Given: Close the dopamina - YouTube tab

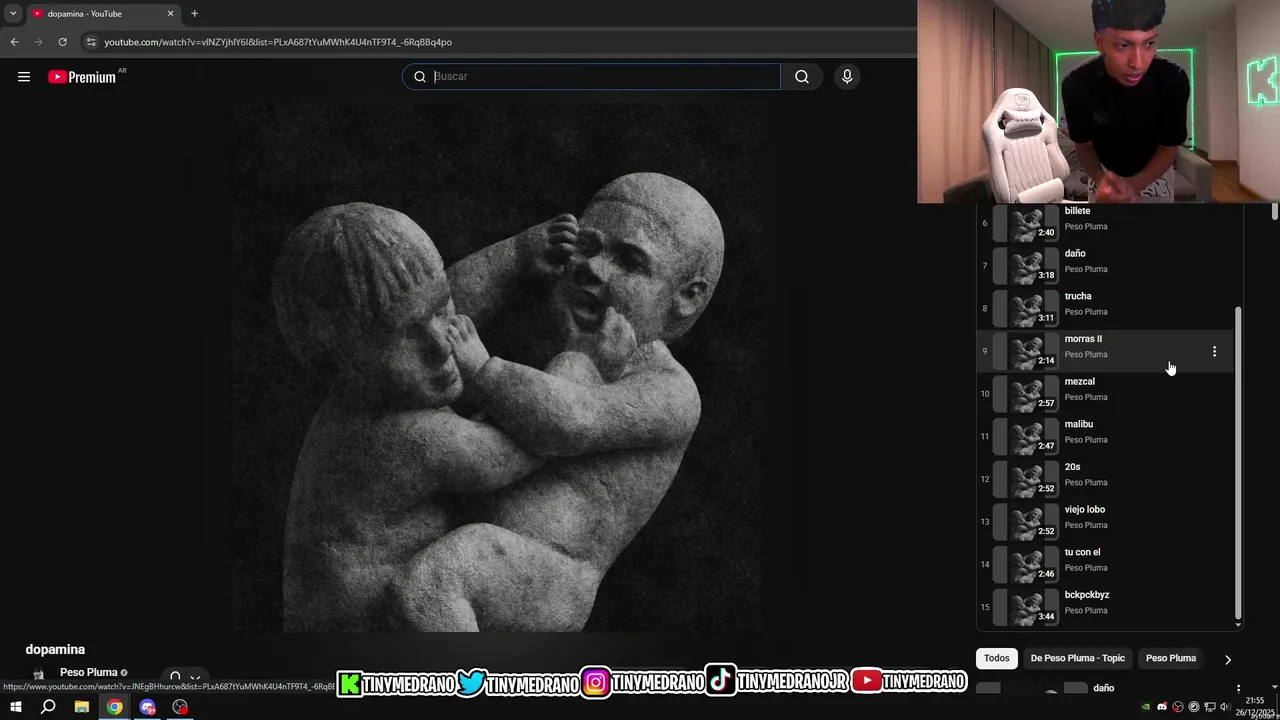Looking at the screenshot, I should click(170, 14).
